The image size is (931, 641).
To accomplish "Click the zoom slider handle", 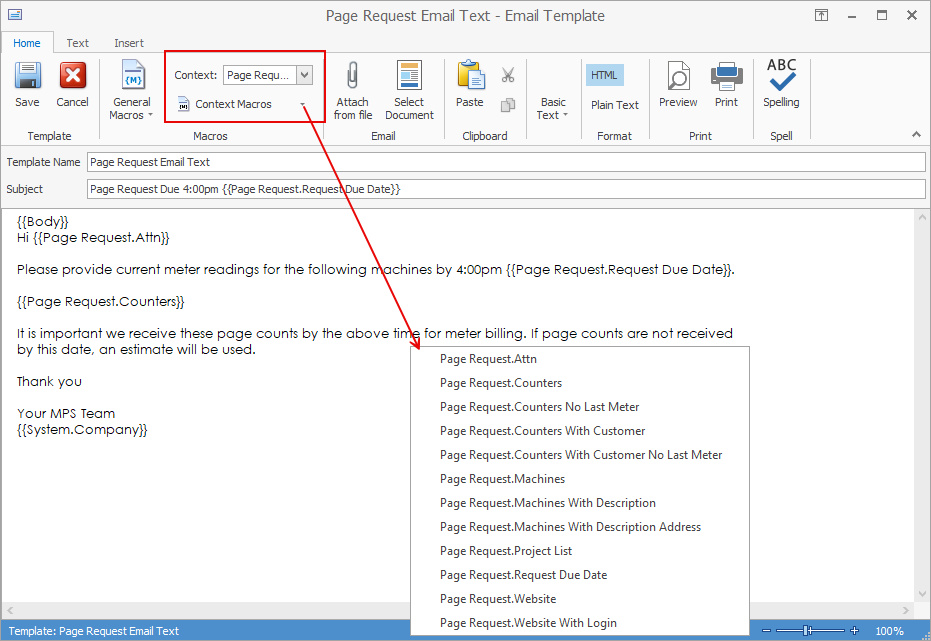I will pos(807,630).
